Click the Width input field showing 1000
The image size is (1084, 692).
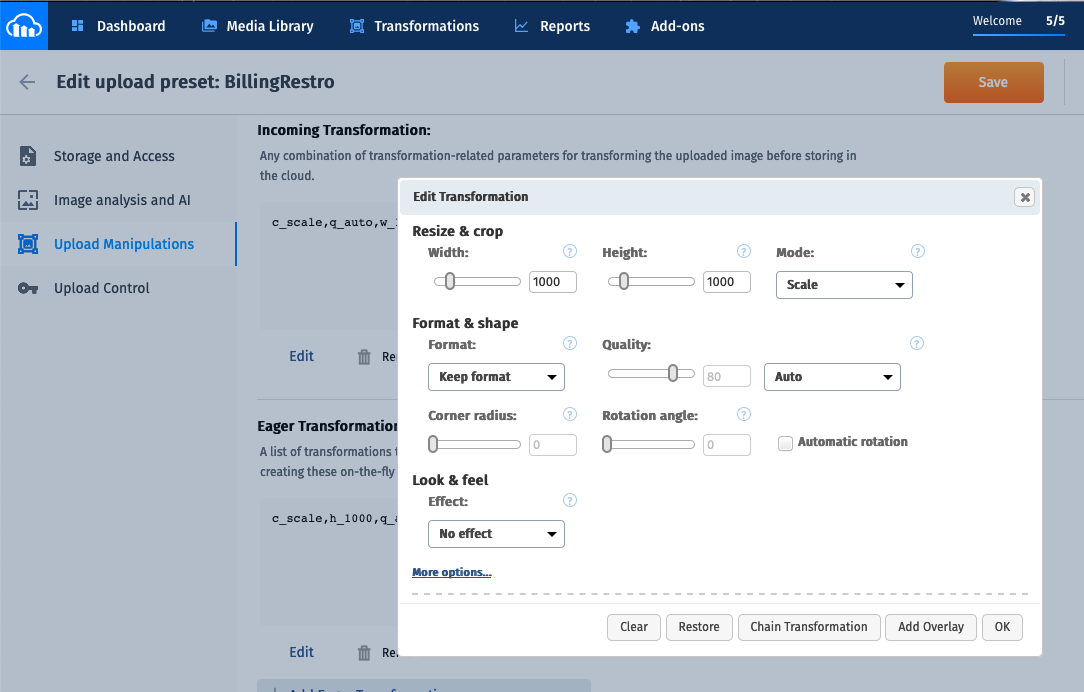click(553, 282)
